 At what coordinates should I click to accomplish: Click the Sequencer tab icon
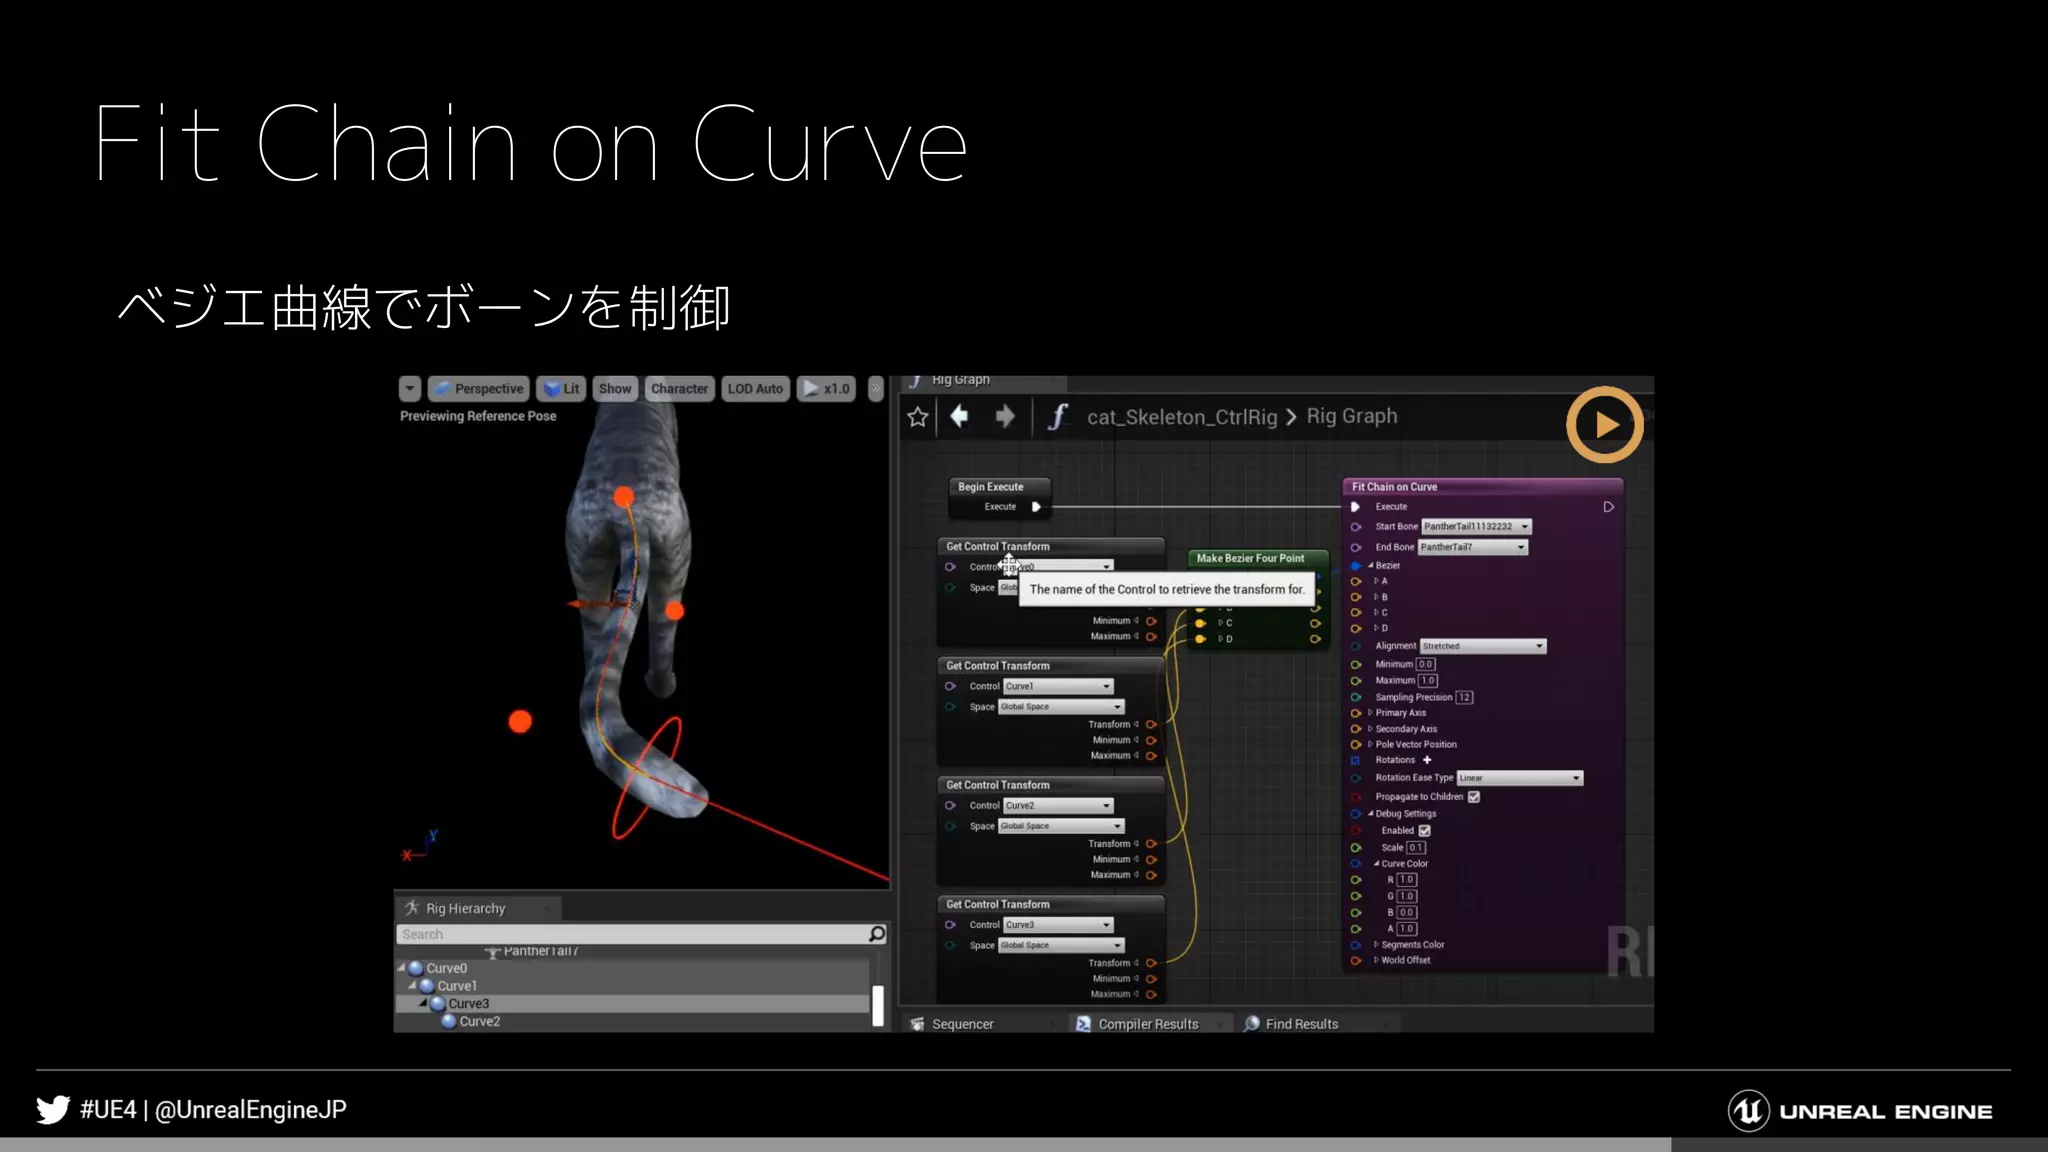pyautogui.click(x=917, y=1024)
